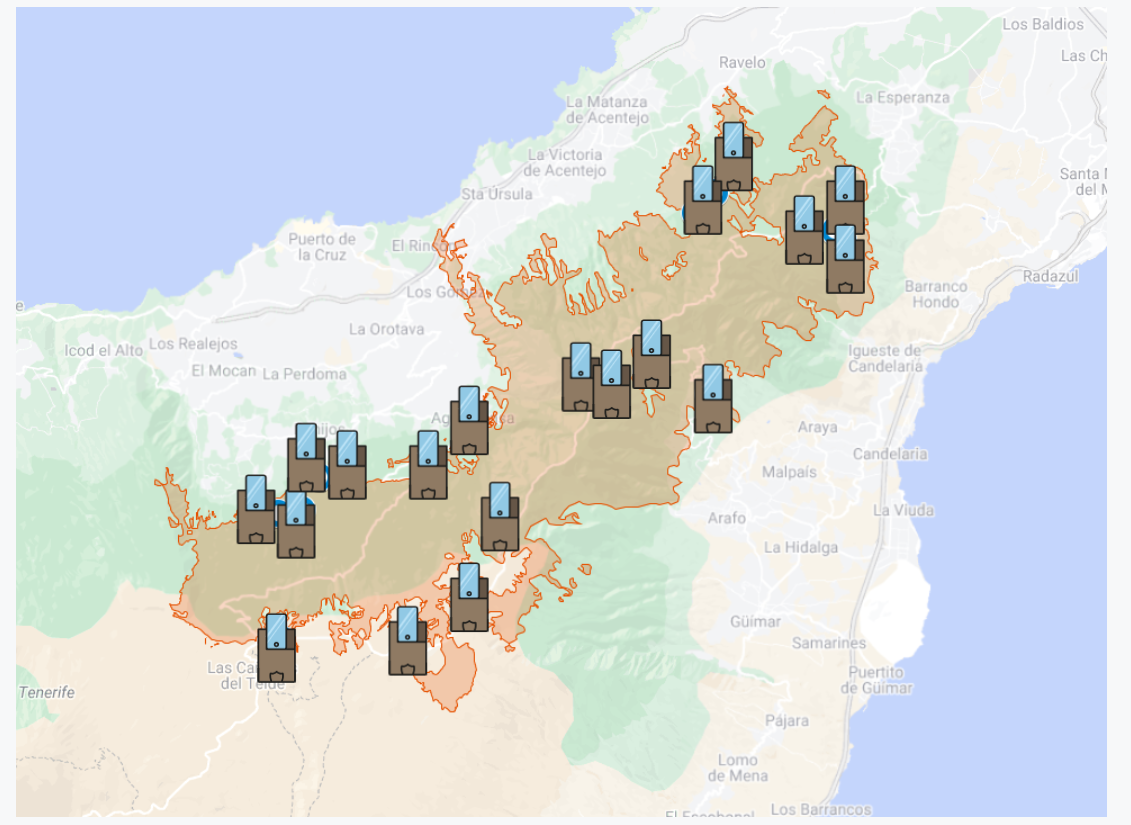This screenshot has width=1131, height=825.
Task: Select the La Orotava place label
Action: [386, 329]
